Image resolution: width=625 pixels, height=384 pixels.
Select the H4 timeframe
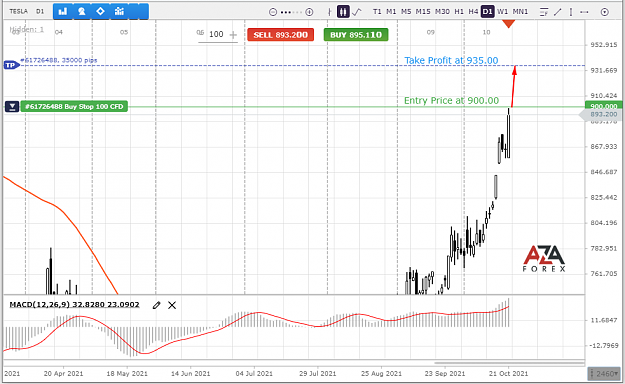click(x=473, y=12)
